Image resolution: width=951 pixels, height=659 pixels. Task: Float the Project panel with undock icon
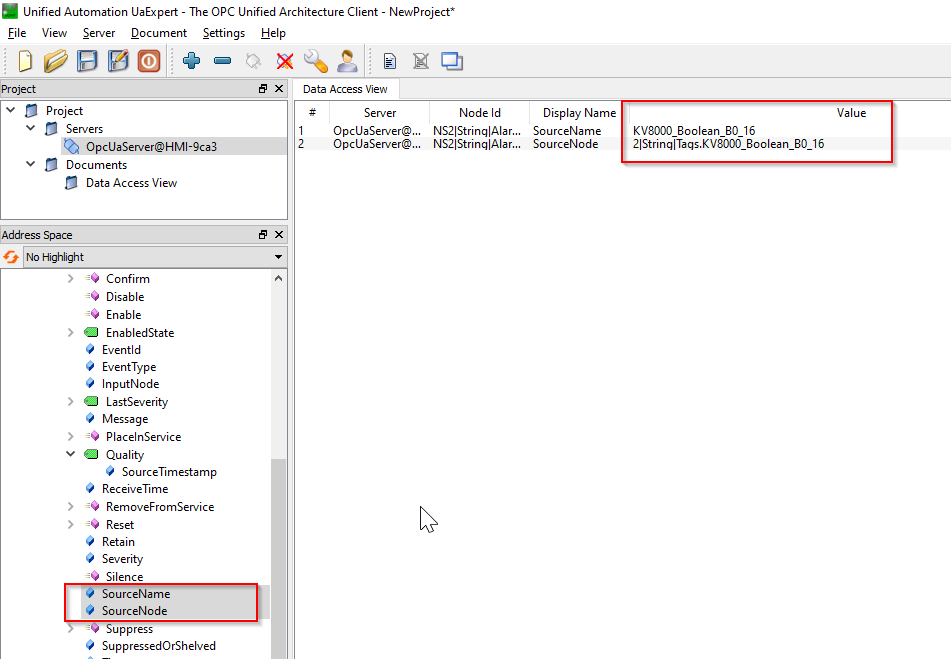click(x=263, y=89)
